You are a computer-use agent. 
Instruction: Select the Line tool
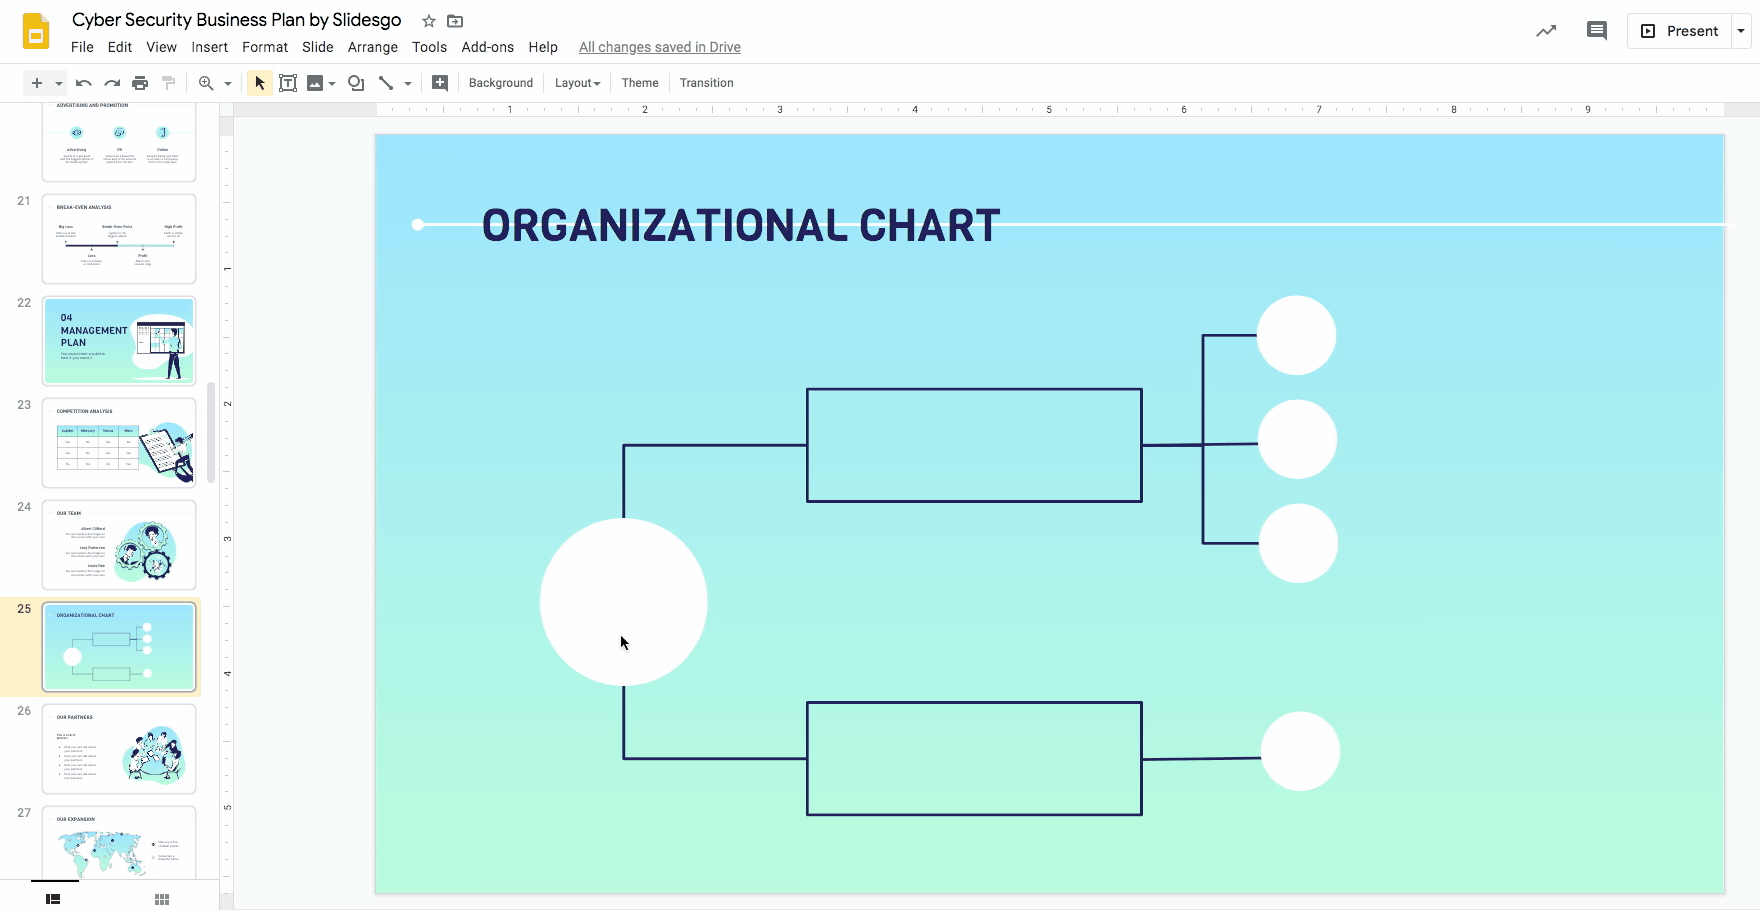388,83
